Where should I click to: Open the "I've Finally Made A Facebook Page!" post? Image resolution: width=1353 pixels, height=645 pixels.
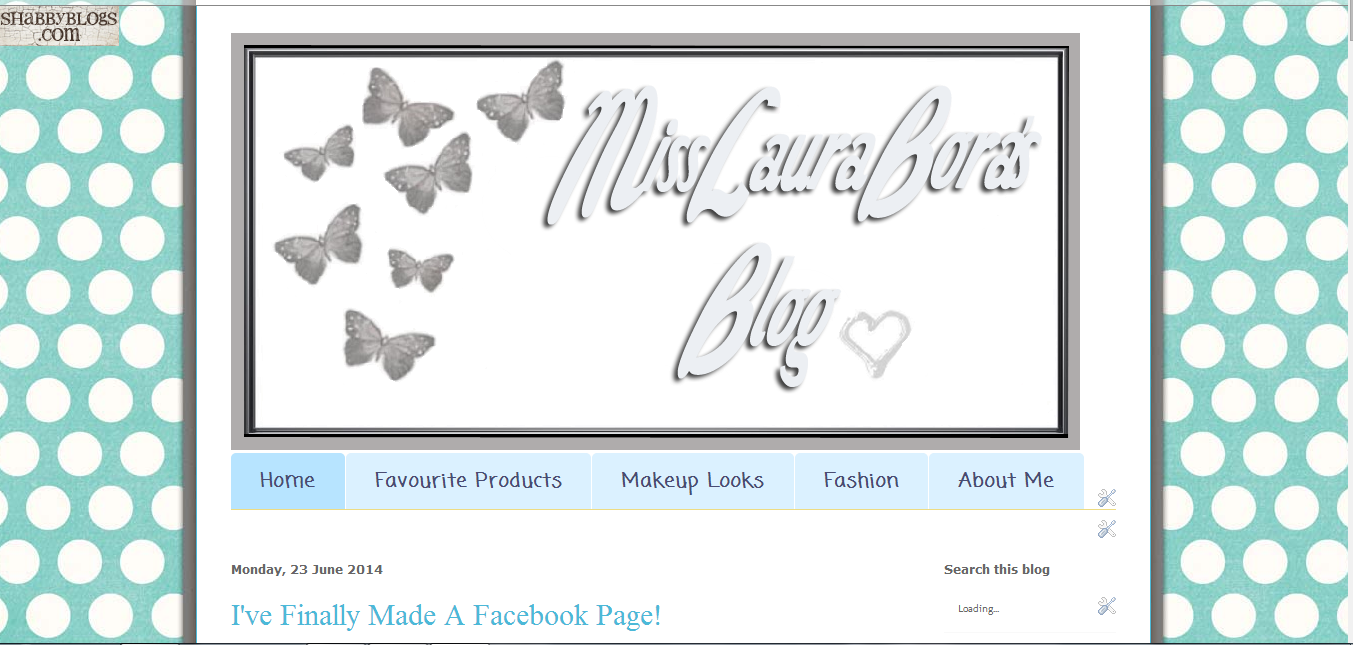pyautogui.click(x=446, y=615)
